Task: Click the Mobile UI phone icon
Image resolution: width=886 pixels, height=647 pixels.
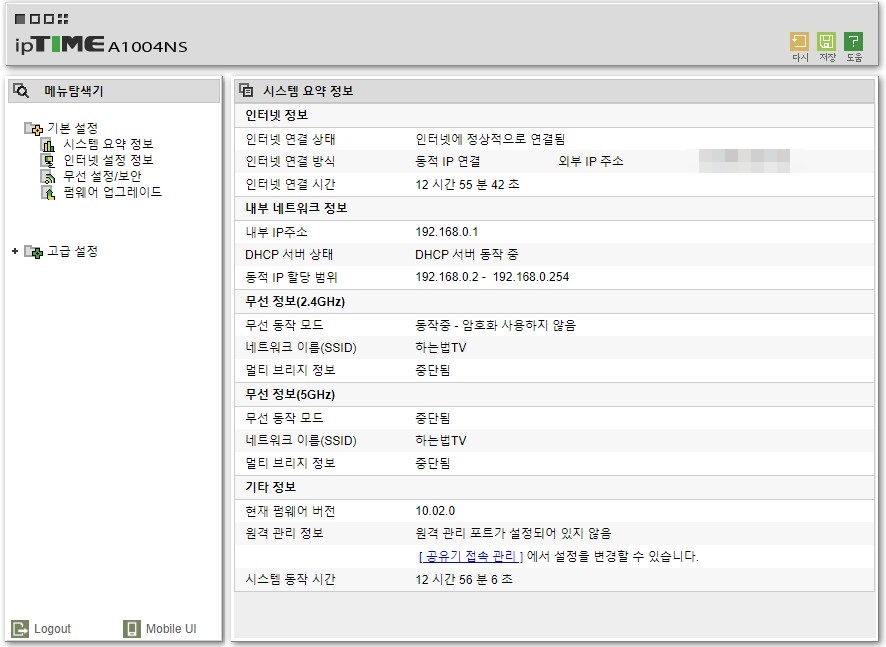Action: 132,628
